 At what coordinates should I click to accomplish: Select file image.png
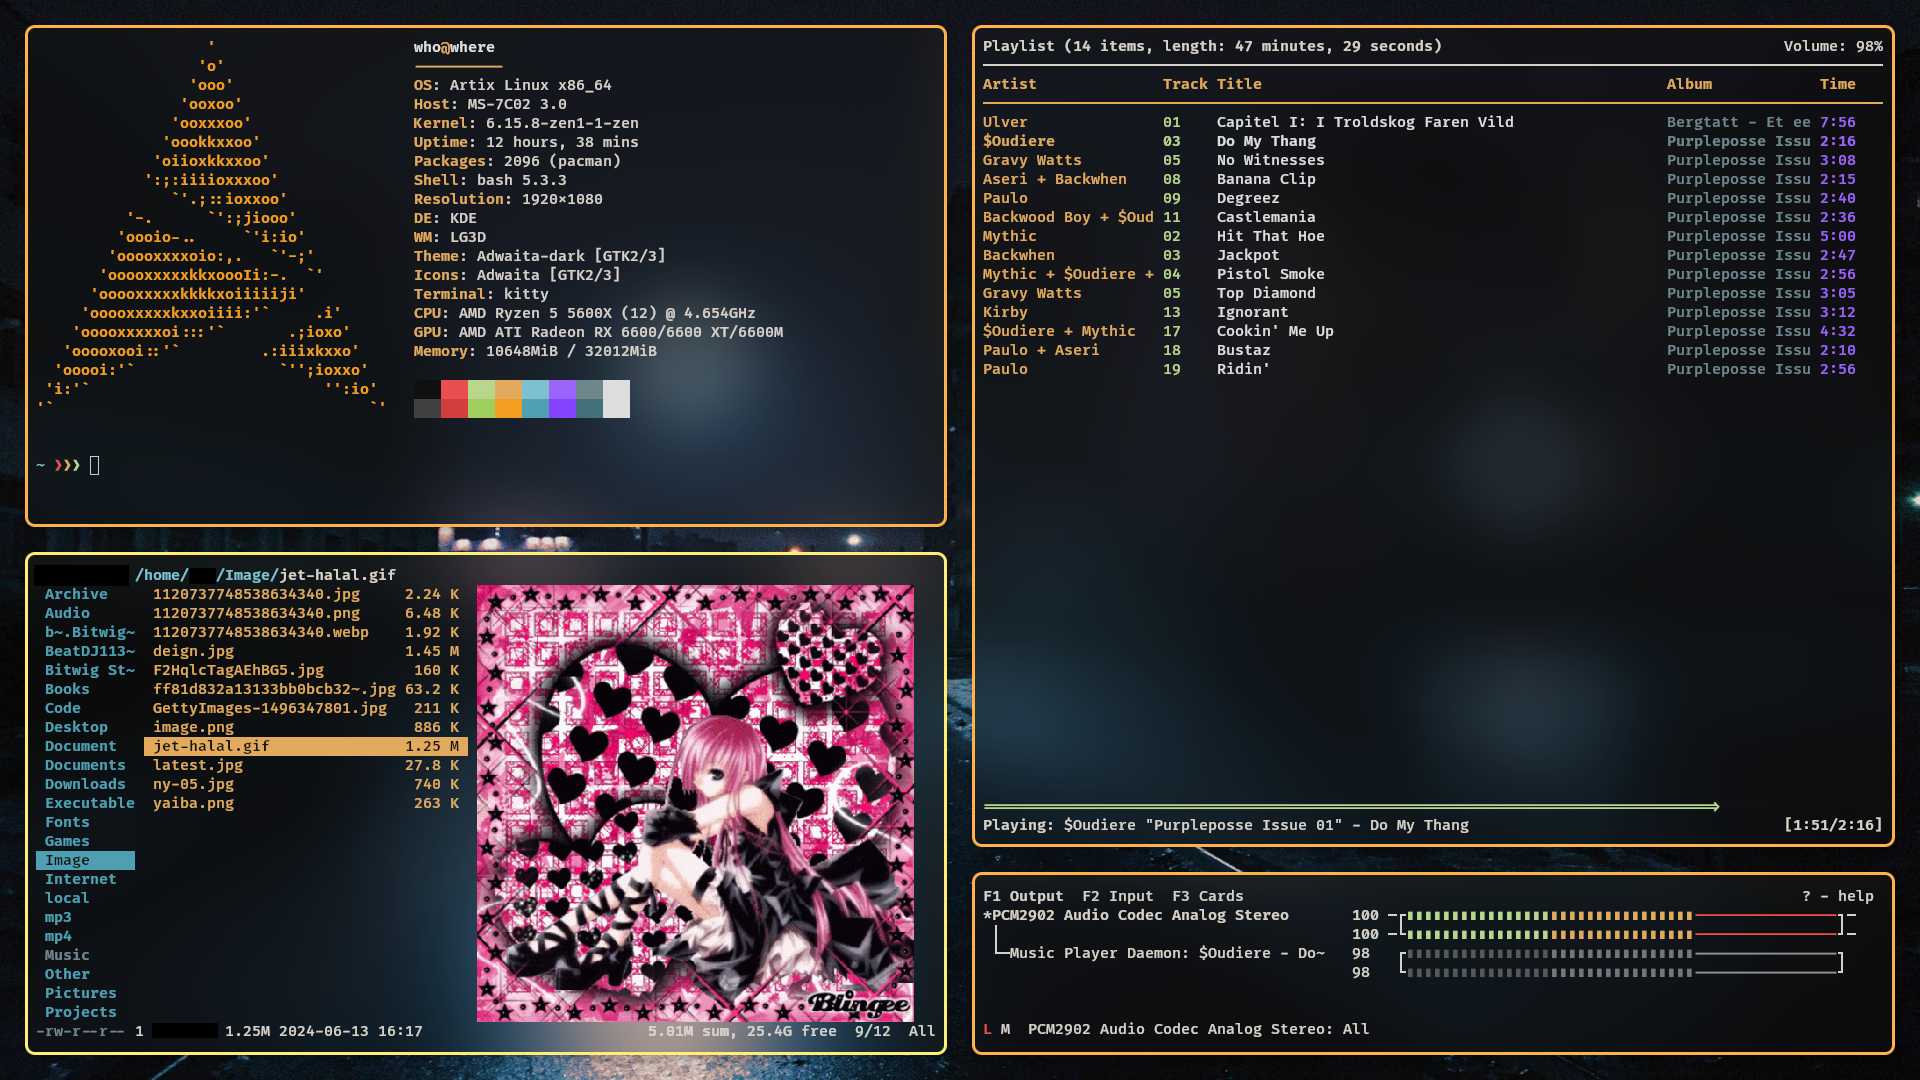(x=306, y=727)
